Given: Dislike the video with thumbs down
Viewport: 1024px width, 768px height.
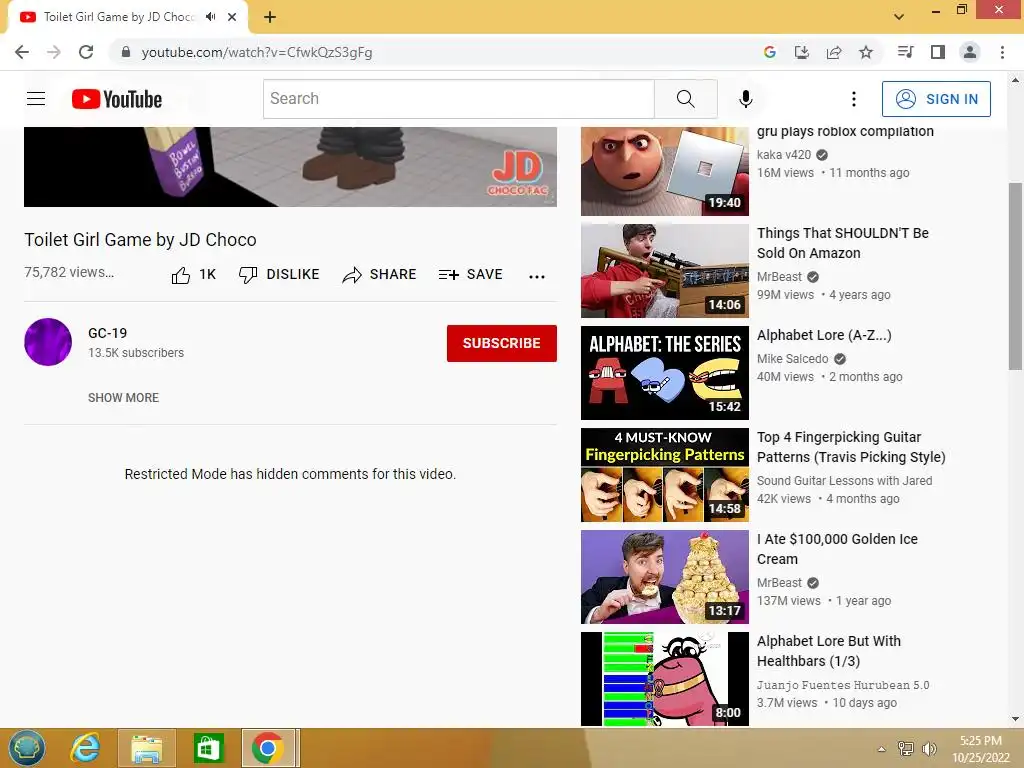Looking at the screenshot, I should [279, 275].
